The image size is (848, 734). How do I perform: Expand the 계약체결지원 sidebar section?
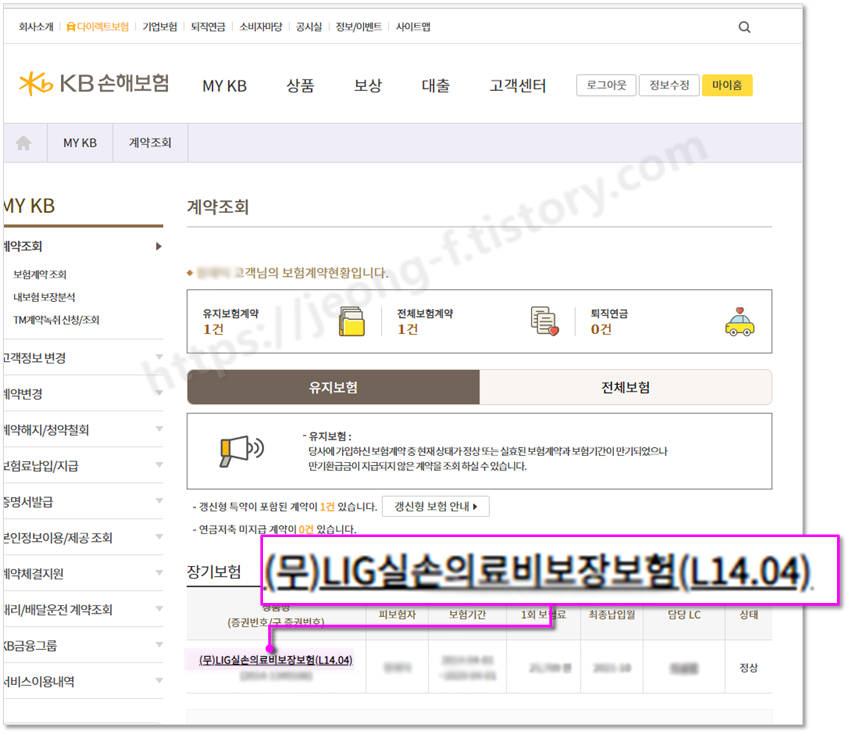[x=83, y=573]
